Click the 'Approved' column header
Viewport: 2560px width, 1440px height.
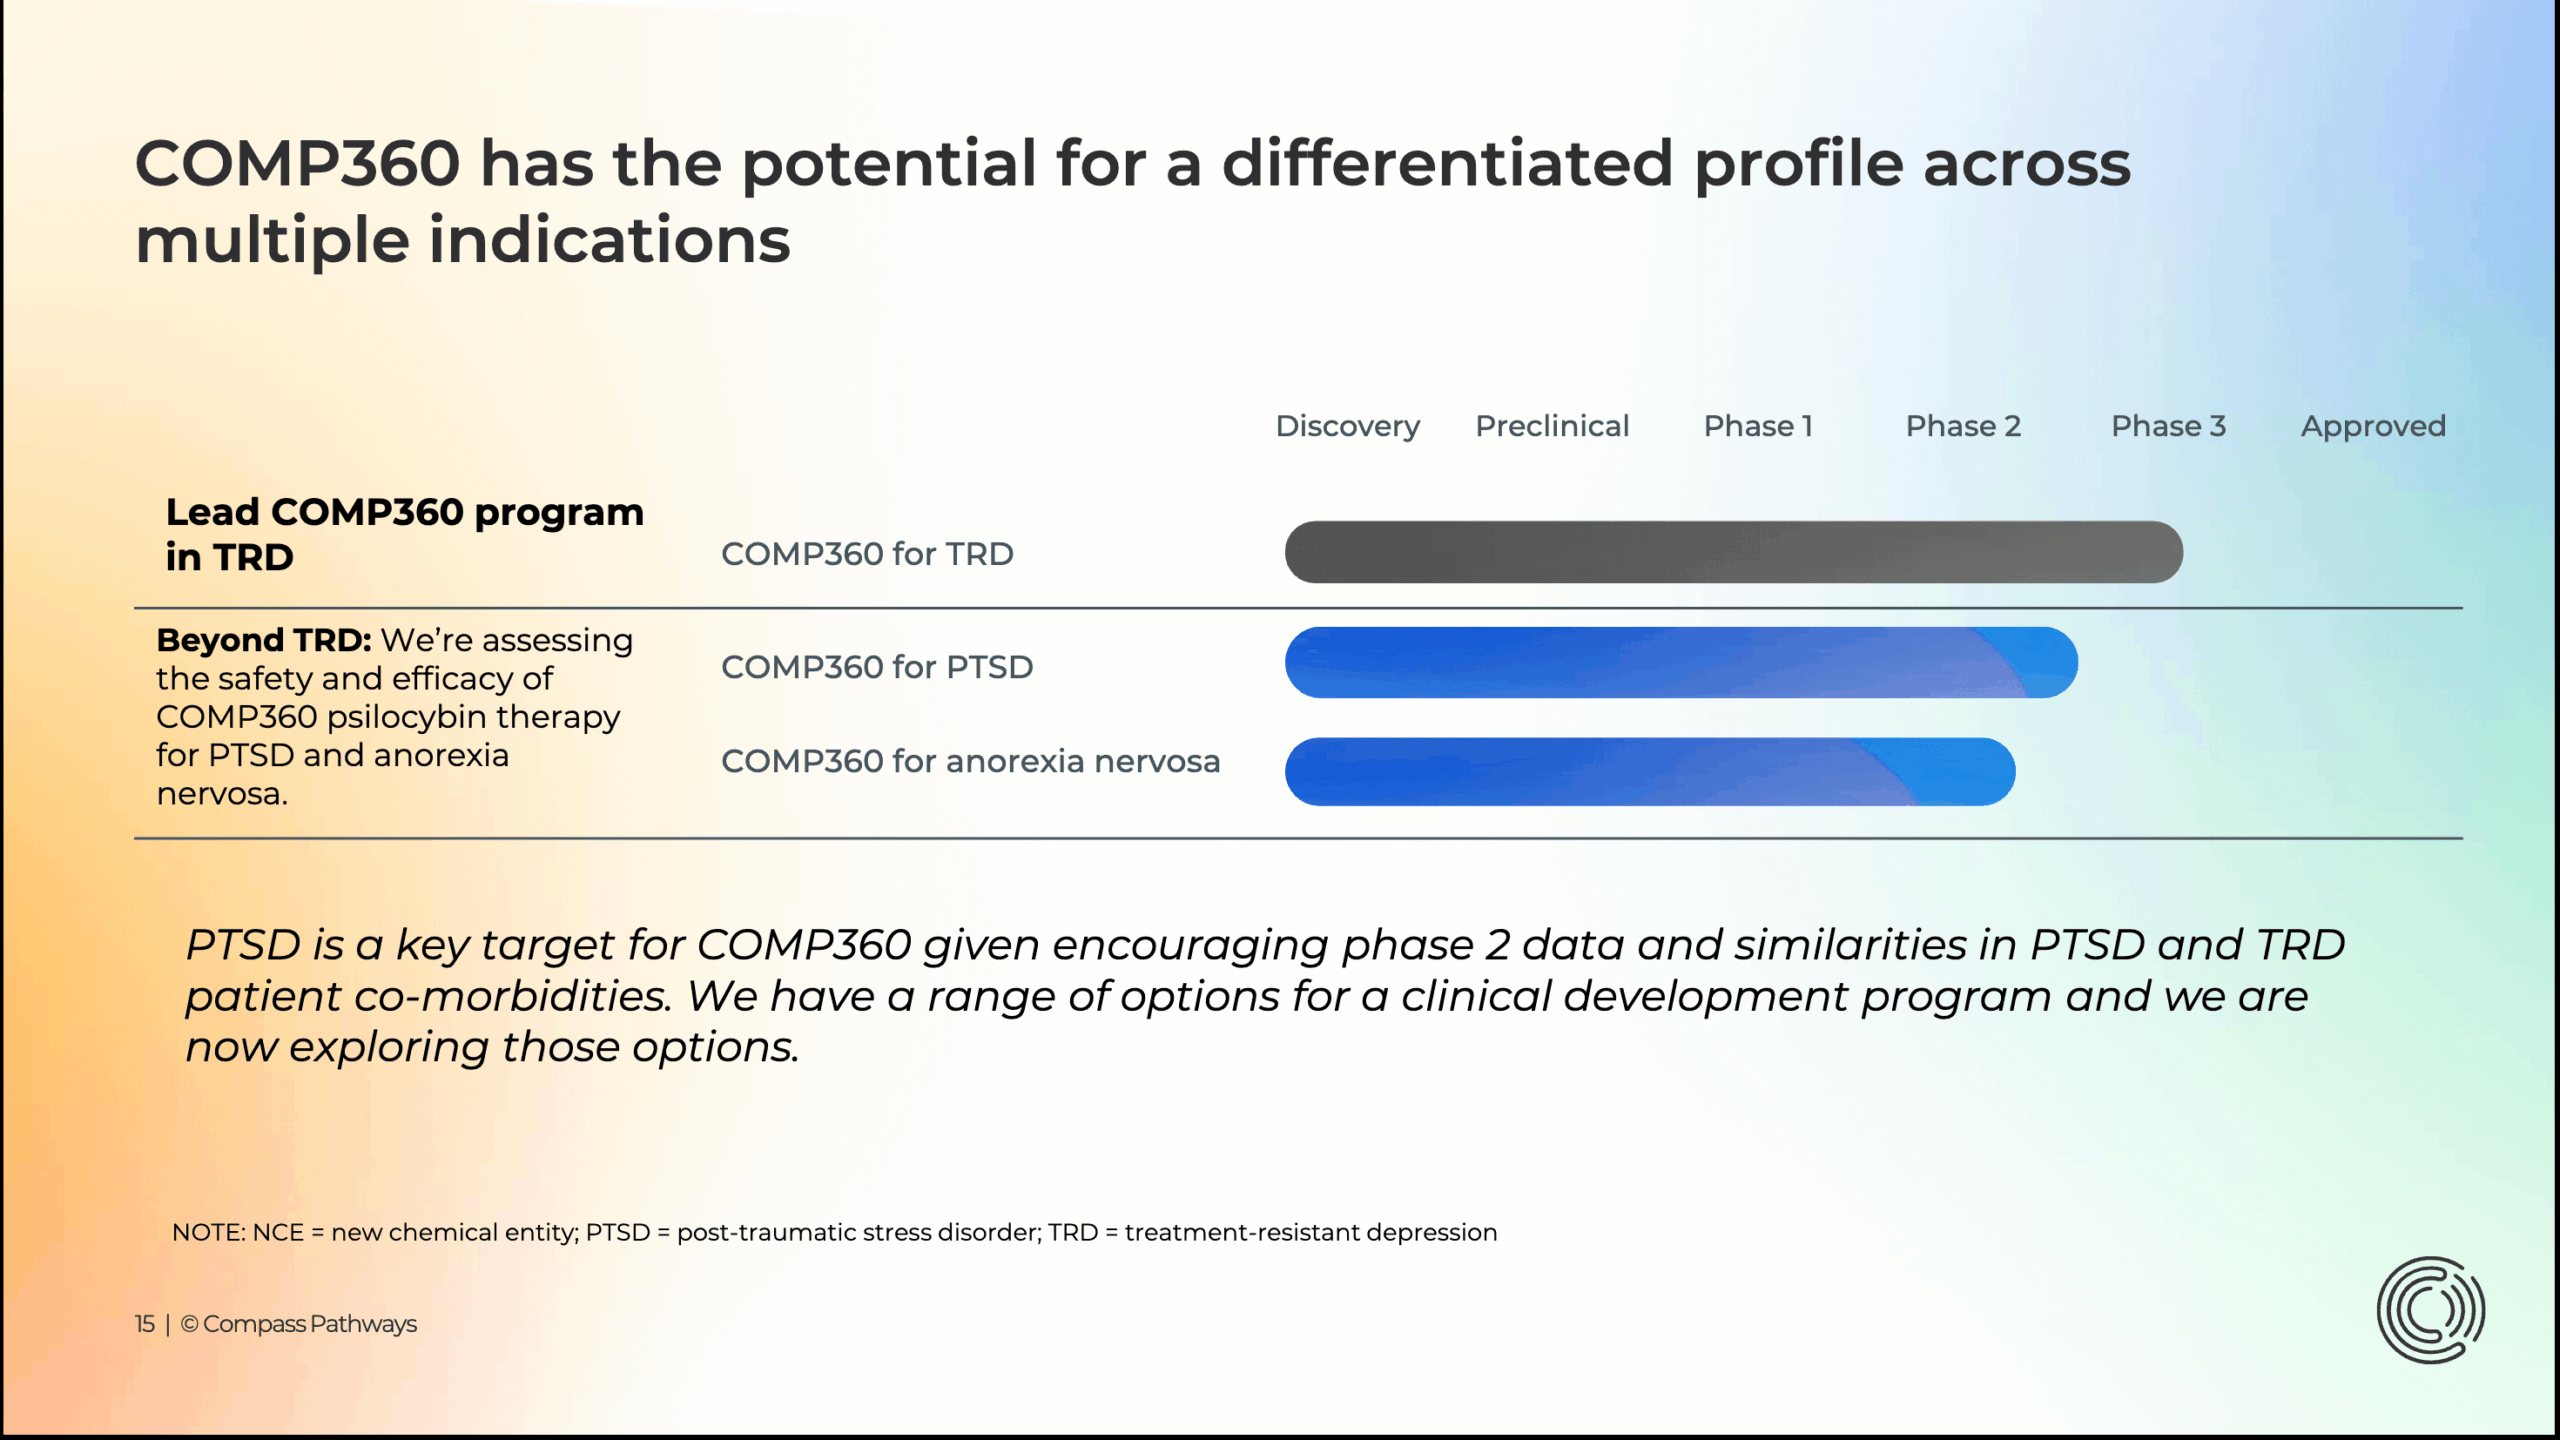click(x=2373, y=427)
